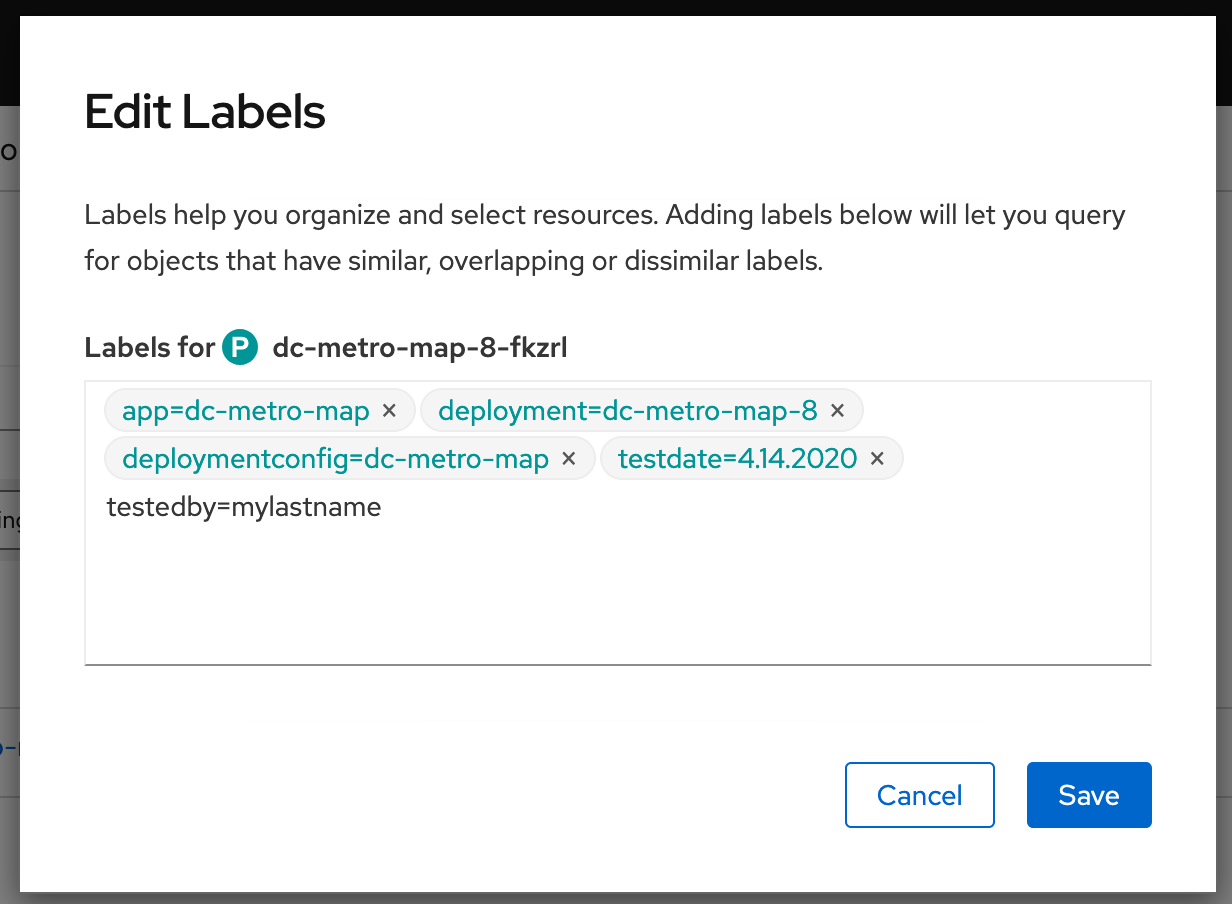Image resolution: width=1232 pixels, height=904 pixels.
Task: Cancel the Edit Labels dialog
Action: 920,795
